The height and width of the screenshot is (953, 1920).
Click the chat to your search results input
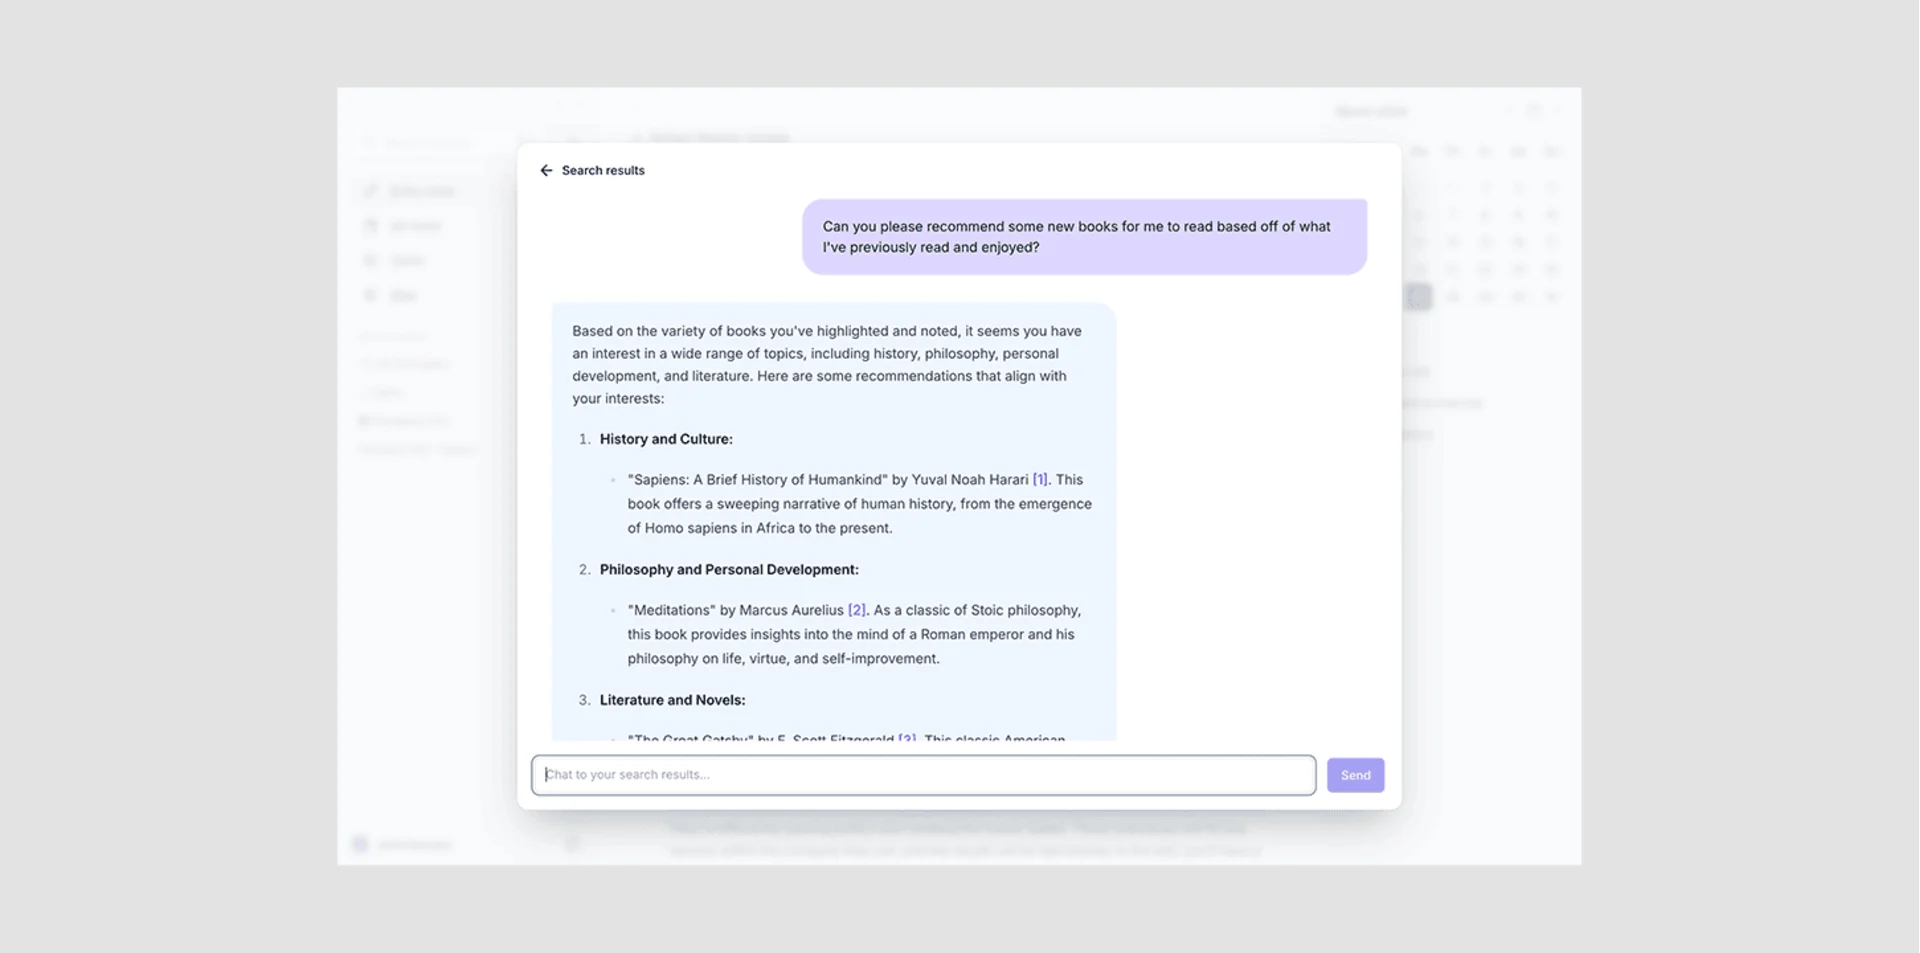tap(923, 774)
